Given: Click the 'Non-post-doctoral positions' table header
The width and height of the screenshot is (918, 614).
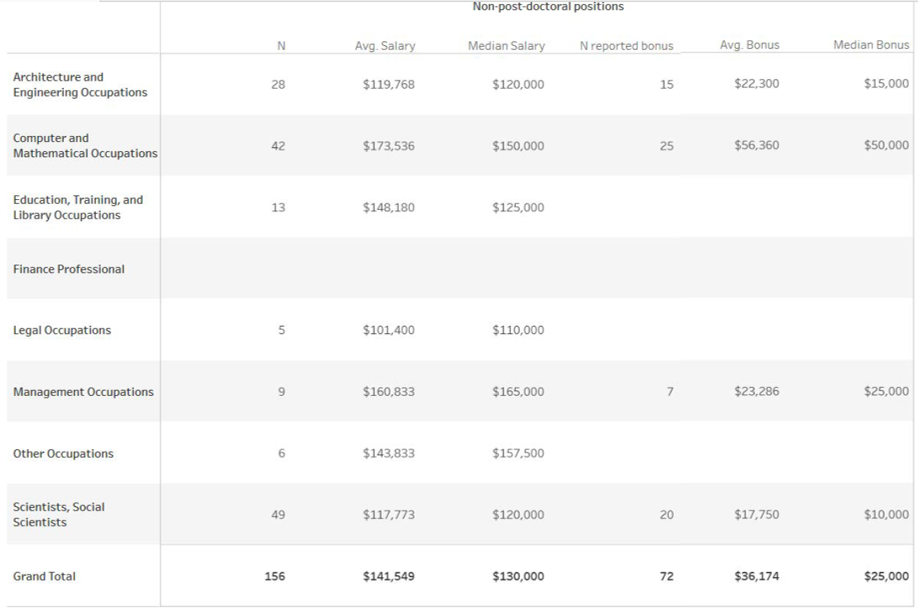Looking at the screenshot, I should click(547, 7).
